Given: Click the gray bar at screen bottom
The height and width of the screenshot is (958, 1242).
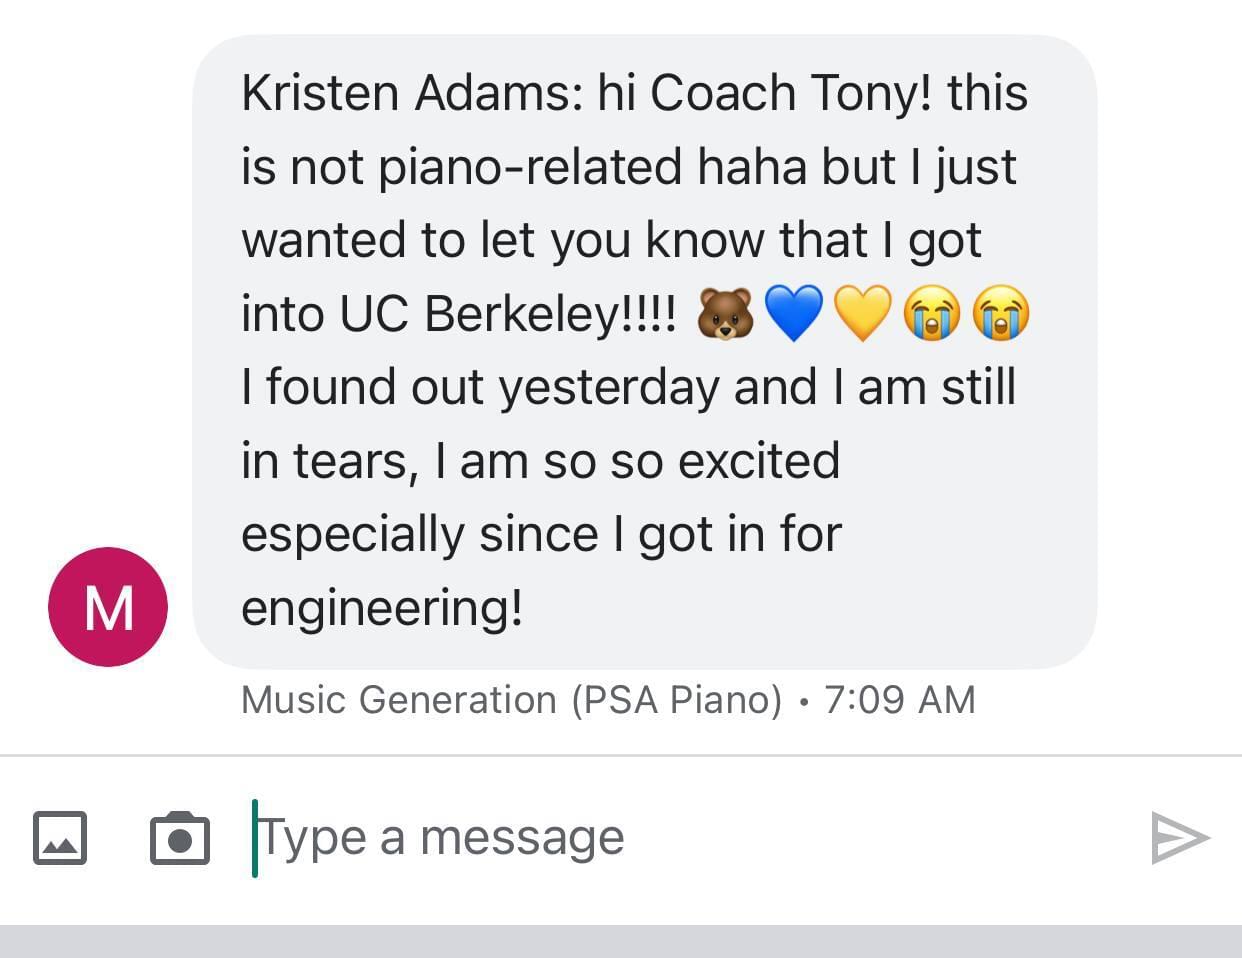Looking at the screenshot, I should point(621,942).
